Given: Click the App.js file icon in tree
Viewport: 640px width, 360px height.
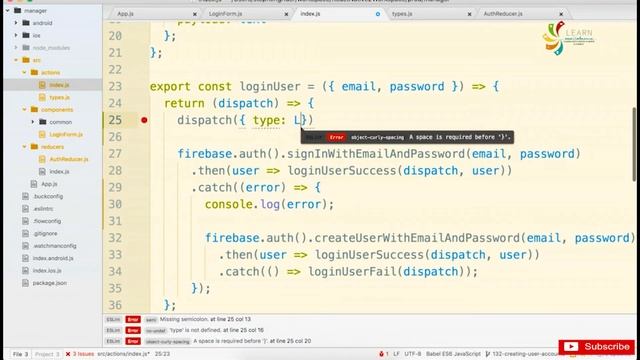Looking at the screenshot, I should pos(34,184).
